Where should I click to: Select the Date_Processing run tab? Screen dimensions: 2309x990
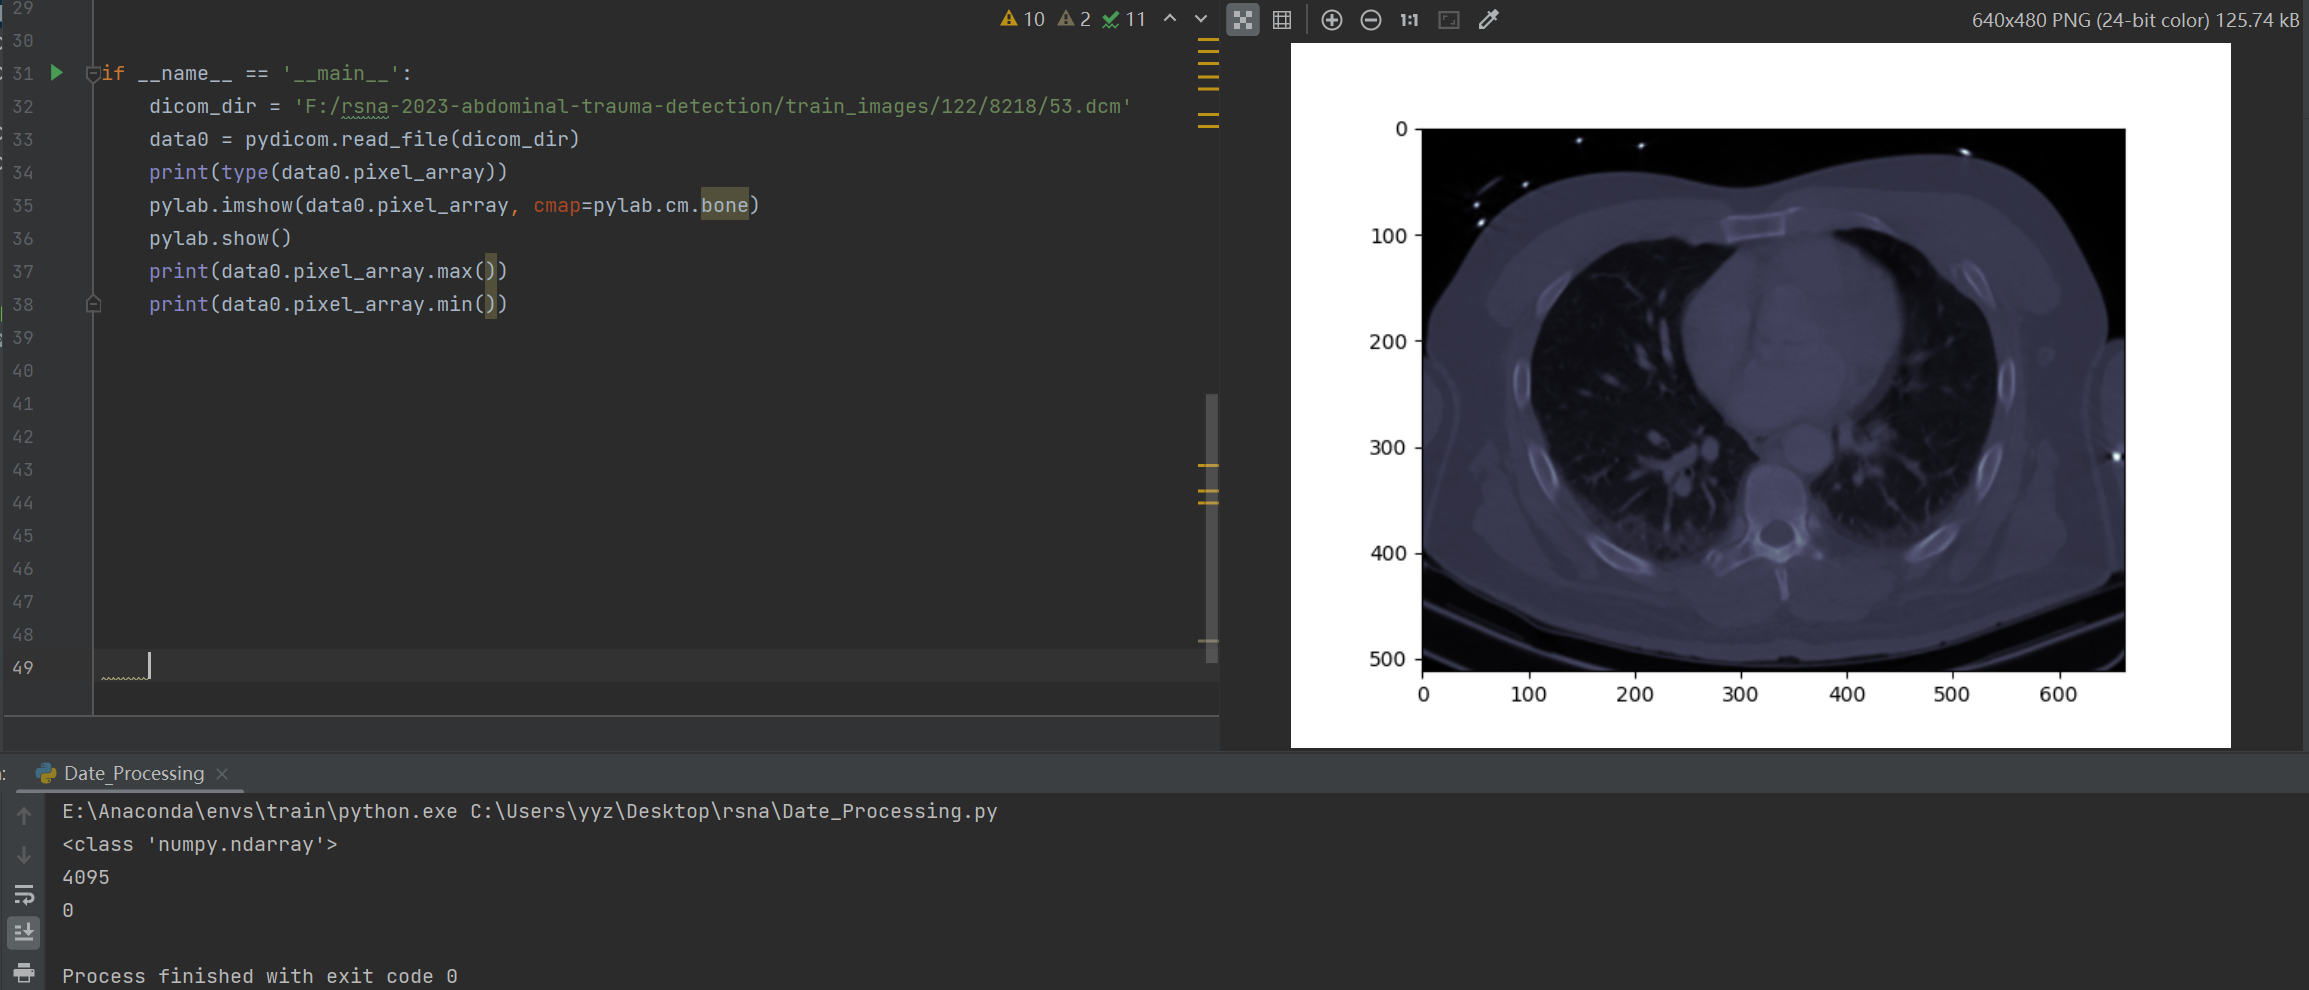[x=133, y=773]
